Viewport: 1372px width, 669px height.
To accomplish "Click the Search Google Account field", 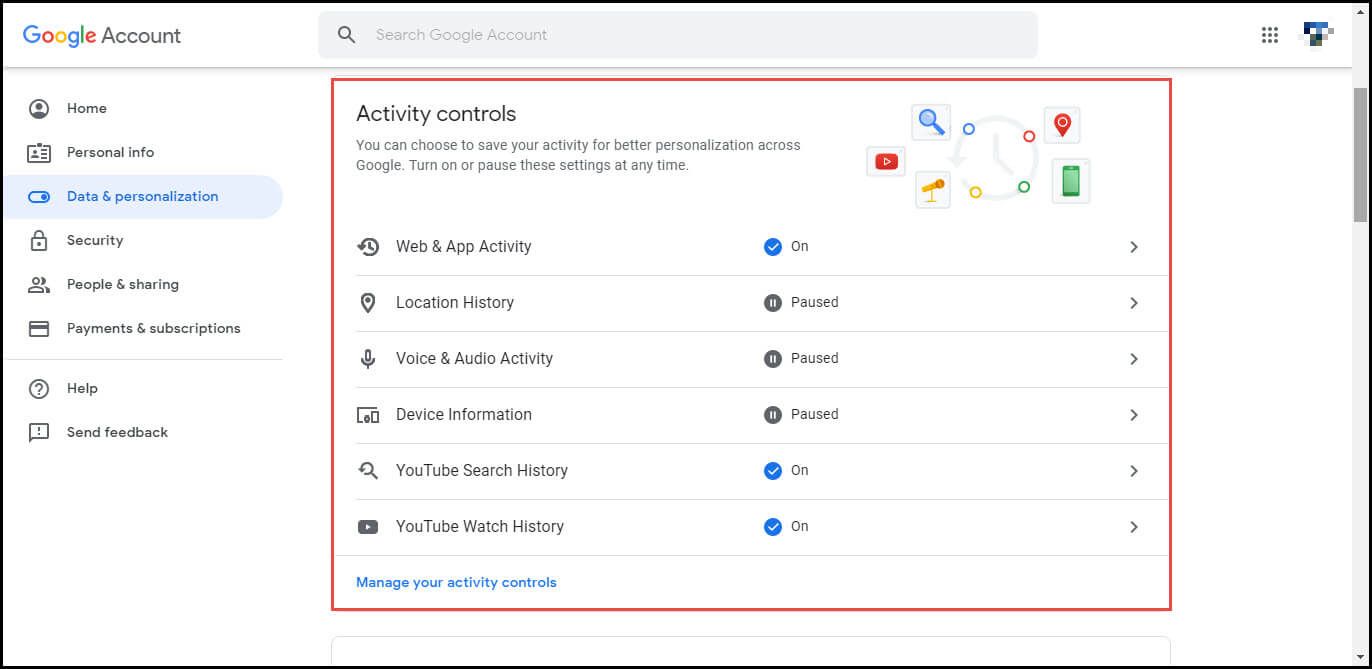I will pyautogui.click(x=678, y=35).
